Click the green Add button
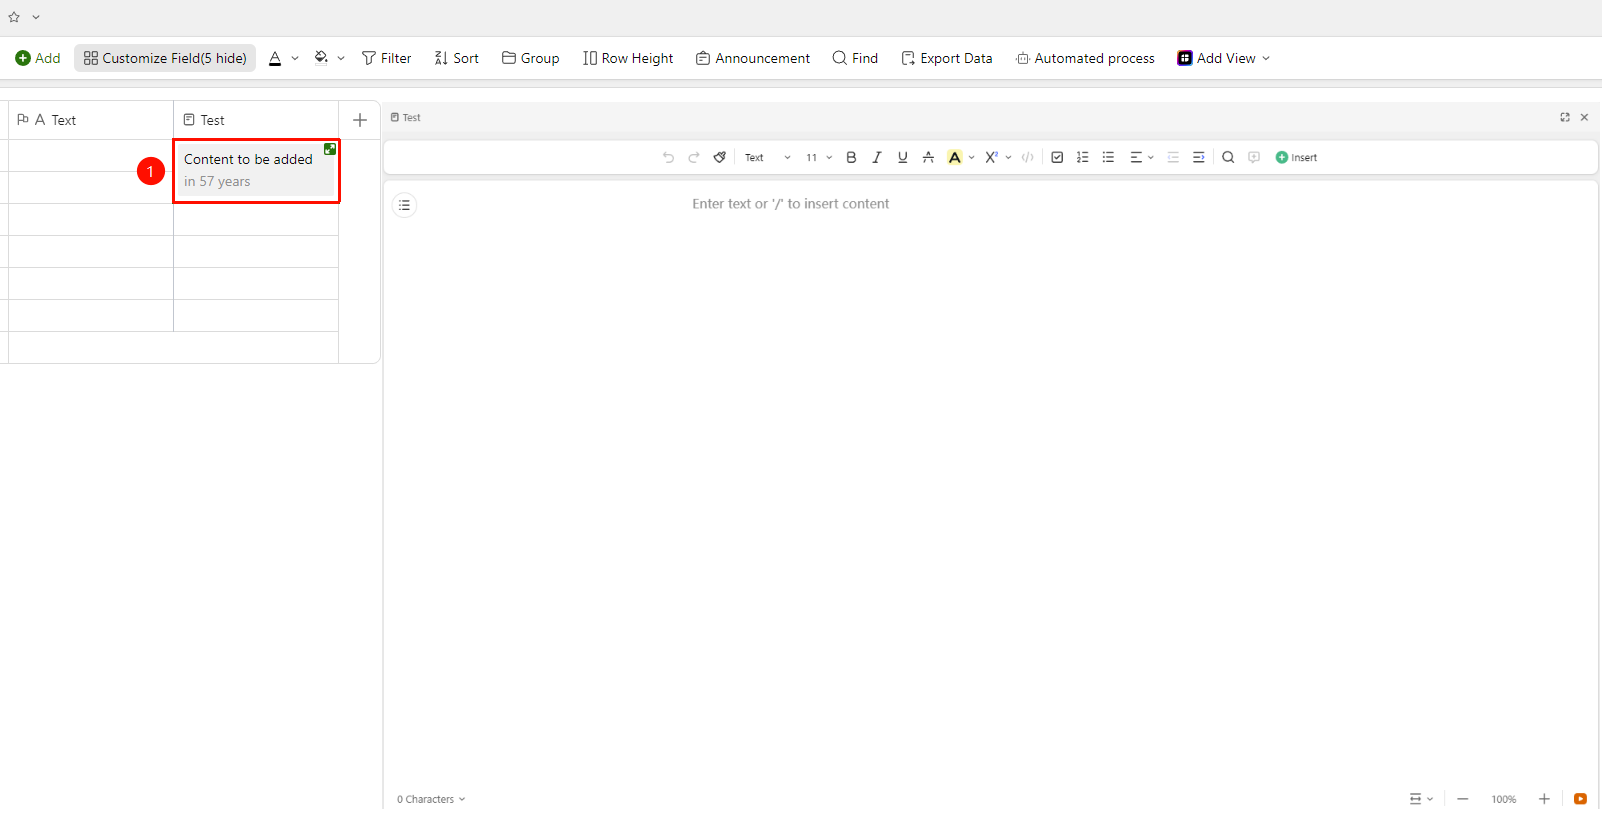Viewport: 1602px width, 824px height. coord(38,58)
